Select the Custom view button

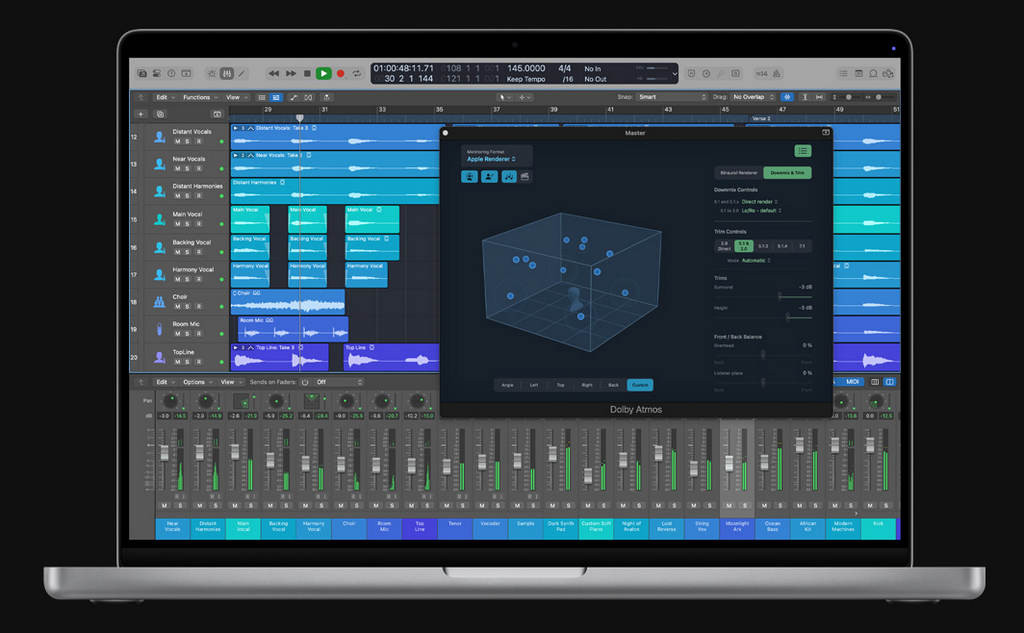[x=640, y=385]
